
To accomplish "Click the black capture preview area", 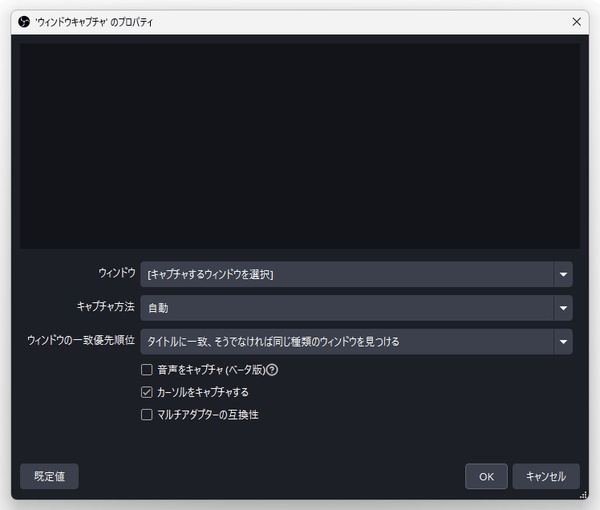I will 300,145.
